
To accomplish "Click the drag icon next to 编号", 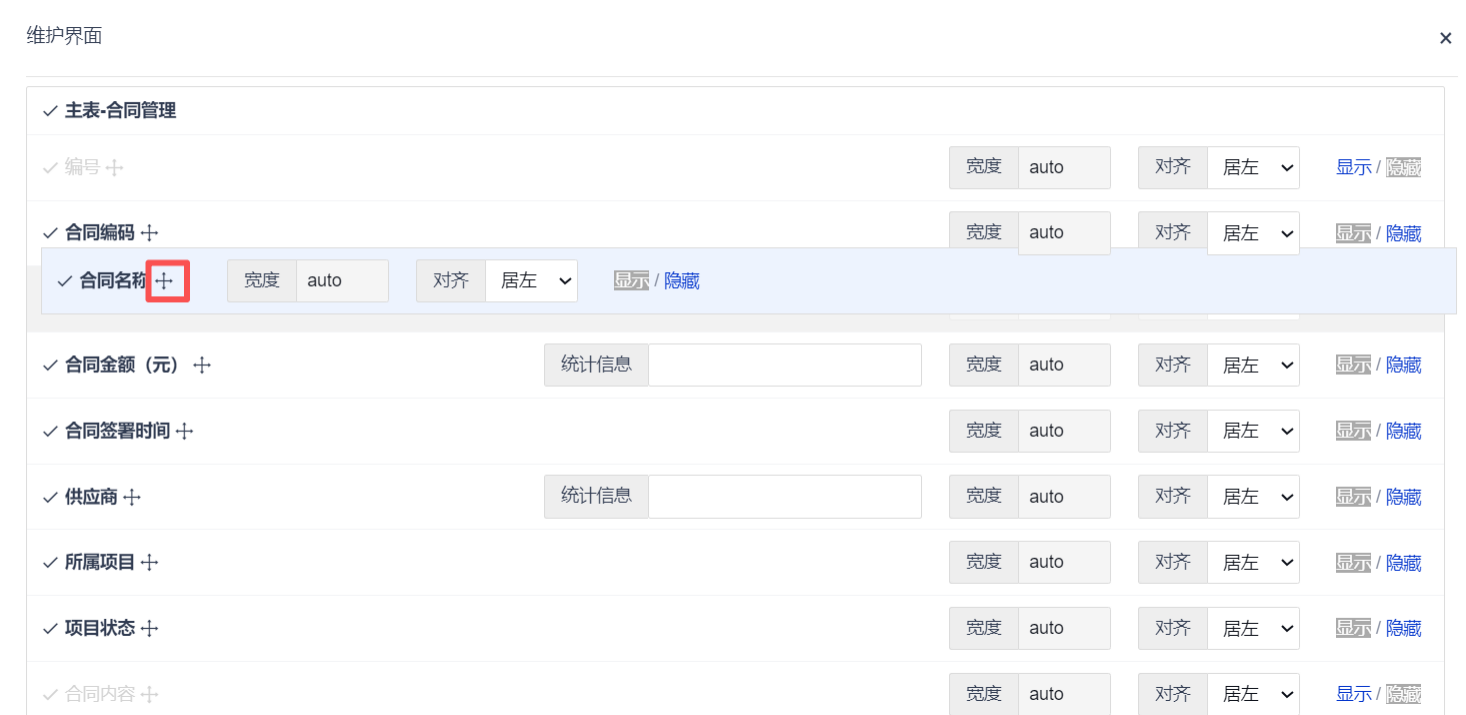I will (x=114, y=168).
